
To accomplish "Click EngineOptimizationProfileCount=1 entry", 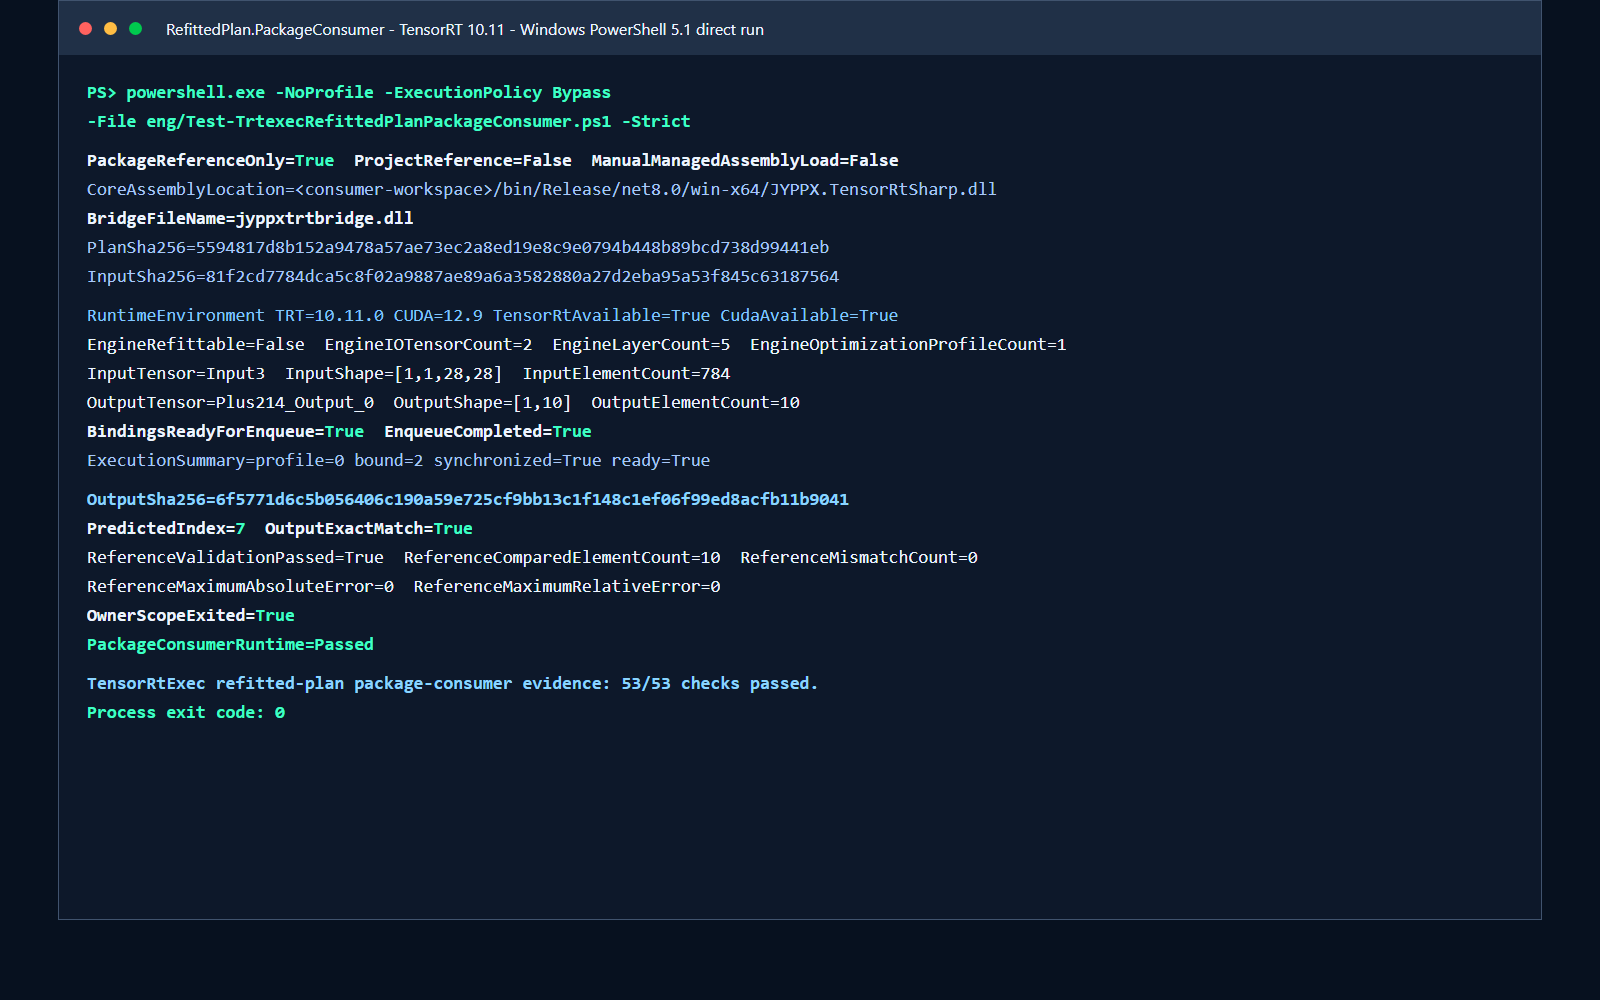I will tap(908, 345).
